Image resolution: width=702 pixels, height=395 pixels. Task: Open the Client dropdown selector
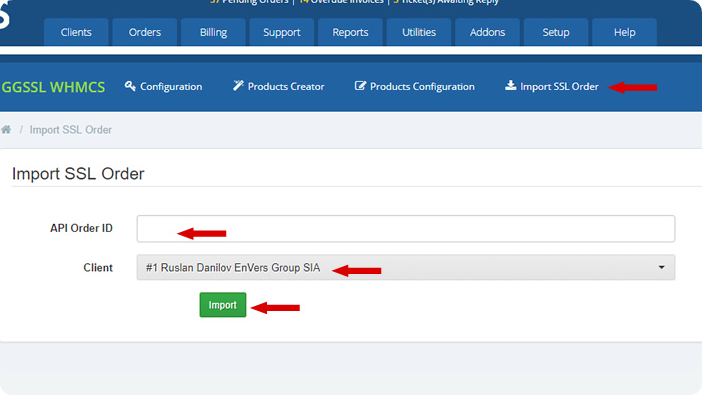(x=406, y=267)
